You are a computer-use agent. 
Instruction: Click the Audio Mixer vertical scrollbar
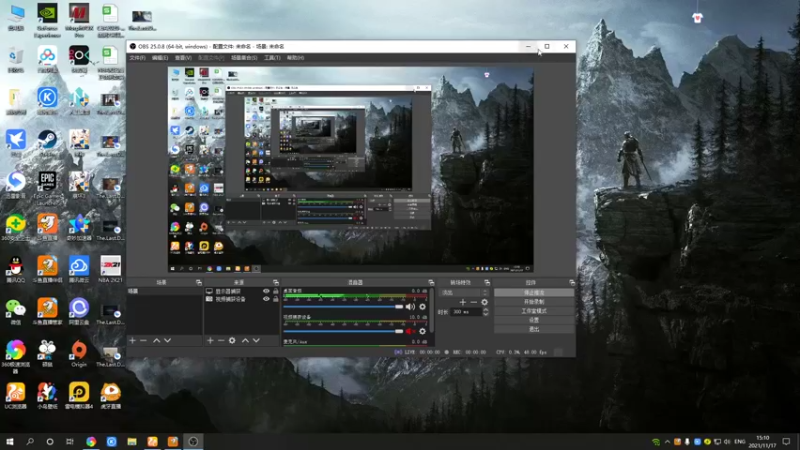432,311
